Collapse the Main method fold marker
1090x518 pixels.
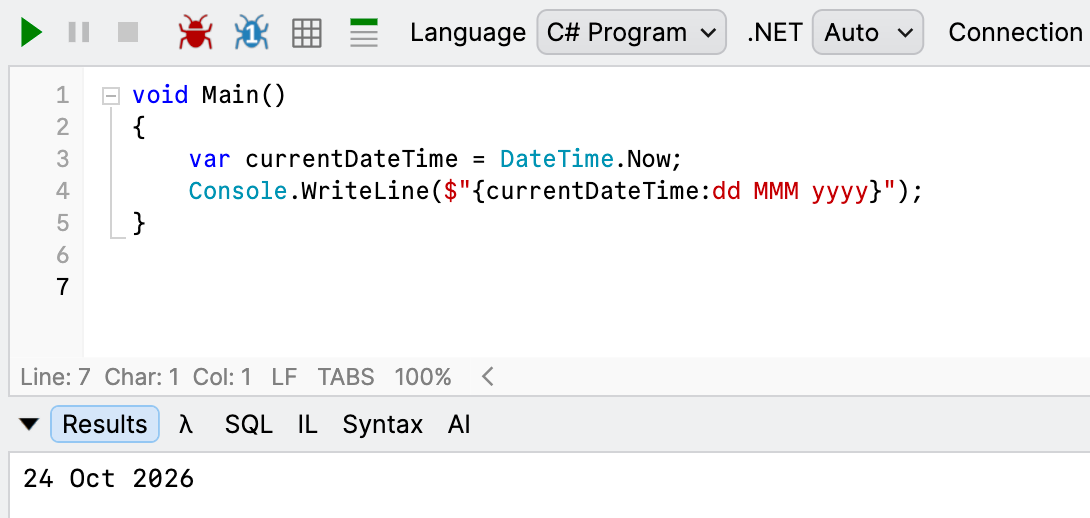coord(111,95)
